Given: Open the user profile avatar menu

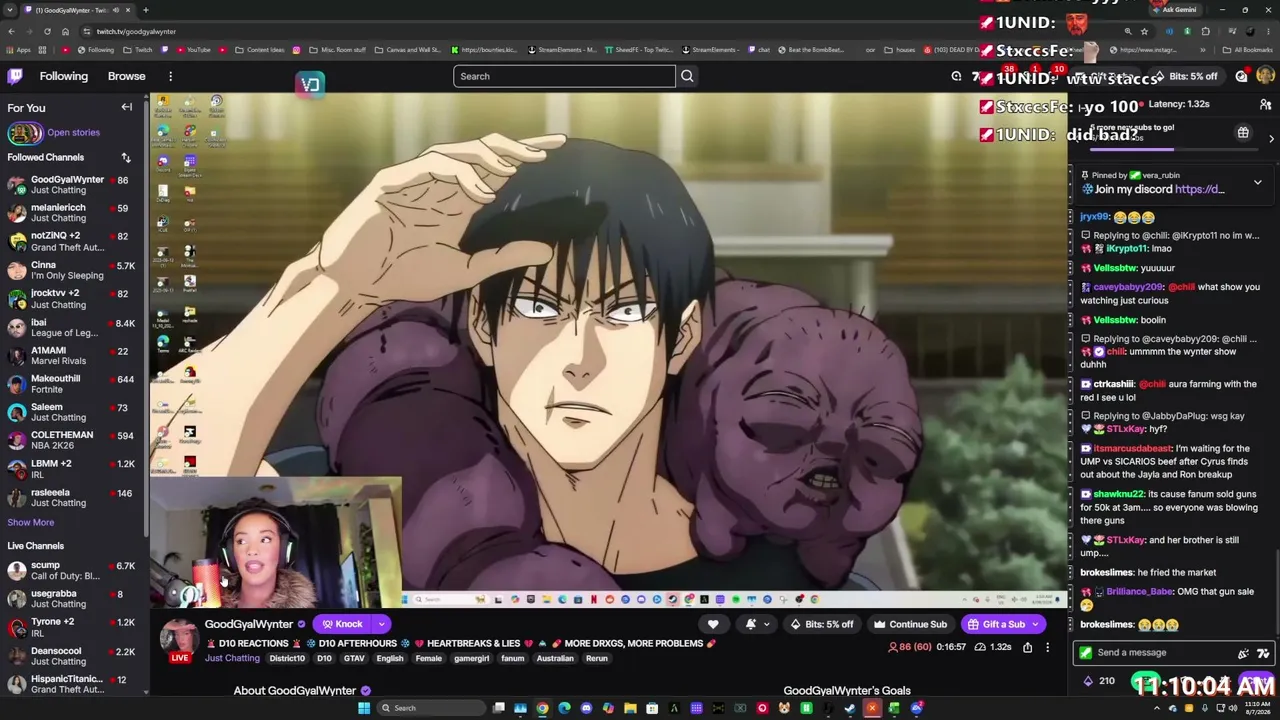Looking at the screenshot, I should [1266, 76].
